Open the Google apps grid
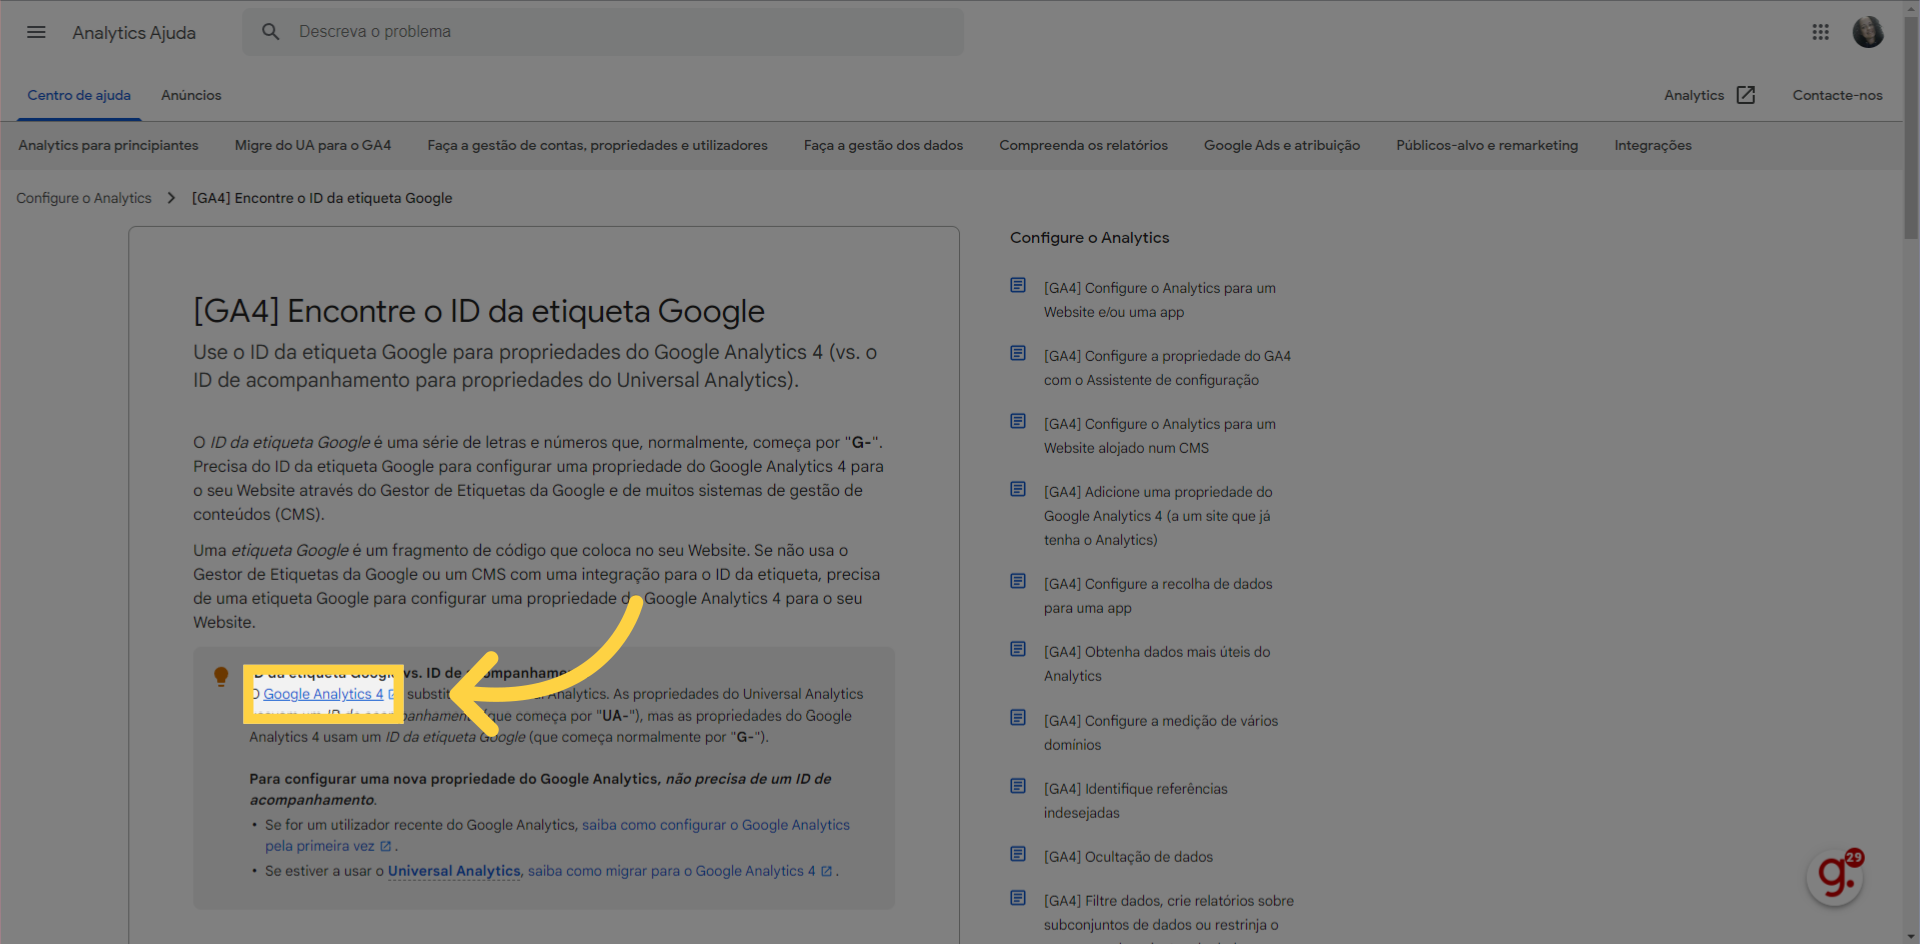The image size is (1920, 944). click(x=1820, y=32)
